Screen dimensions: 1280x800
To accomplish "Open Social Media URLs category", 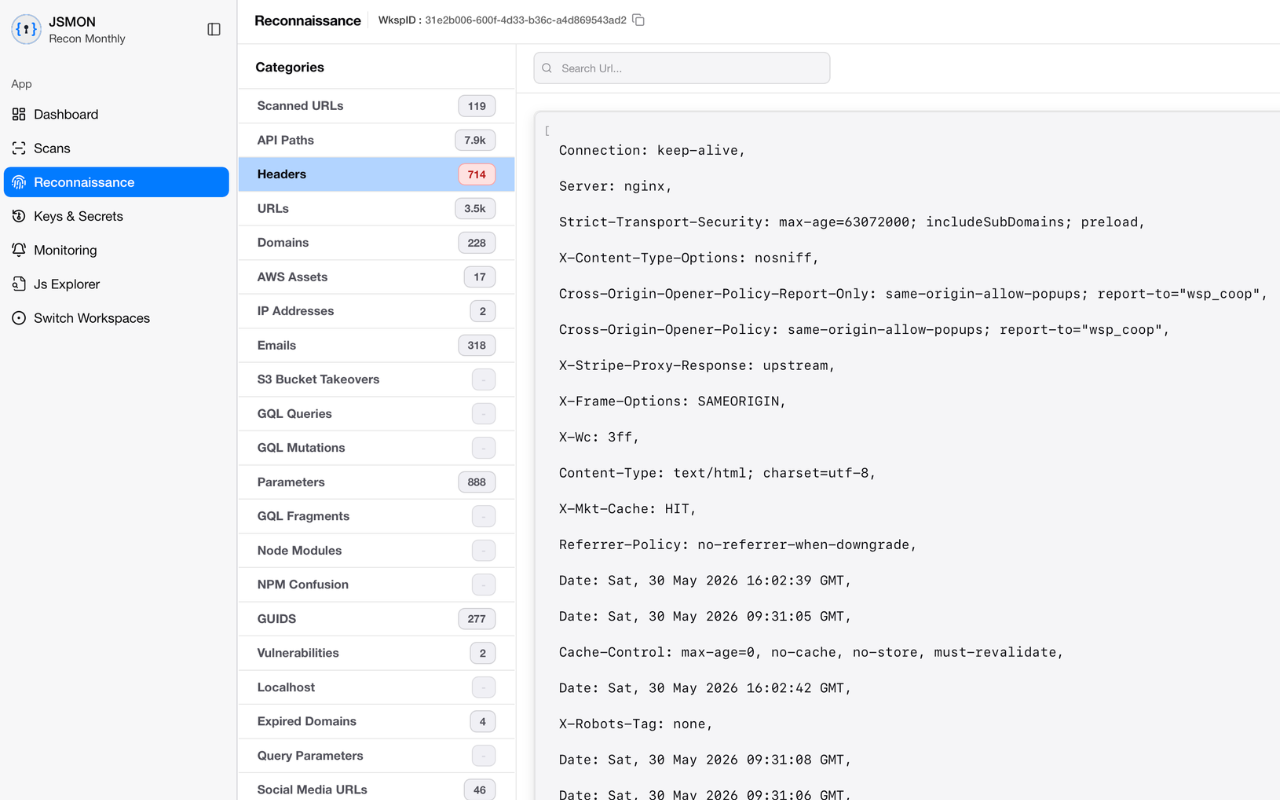I will [x=376, y=787].
